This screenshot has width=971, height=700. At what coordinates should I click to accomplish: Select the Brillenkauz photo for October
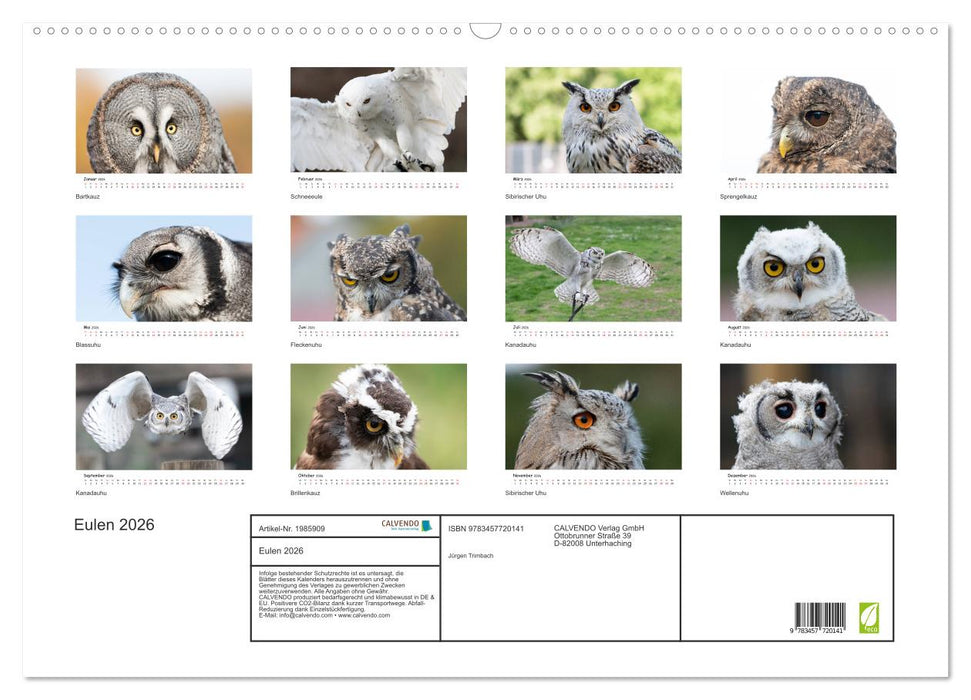pyautogui.click(x=378, y=416)
